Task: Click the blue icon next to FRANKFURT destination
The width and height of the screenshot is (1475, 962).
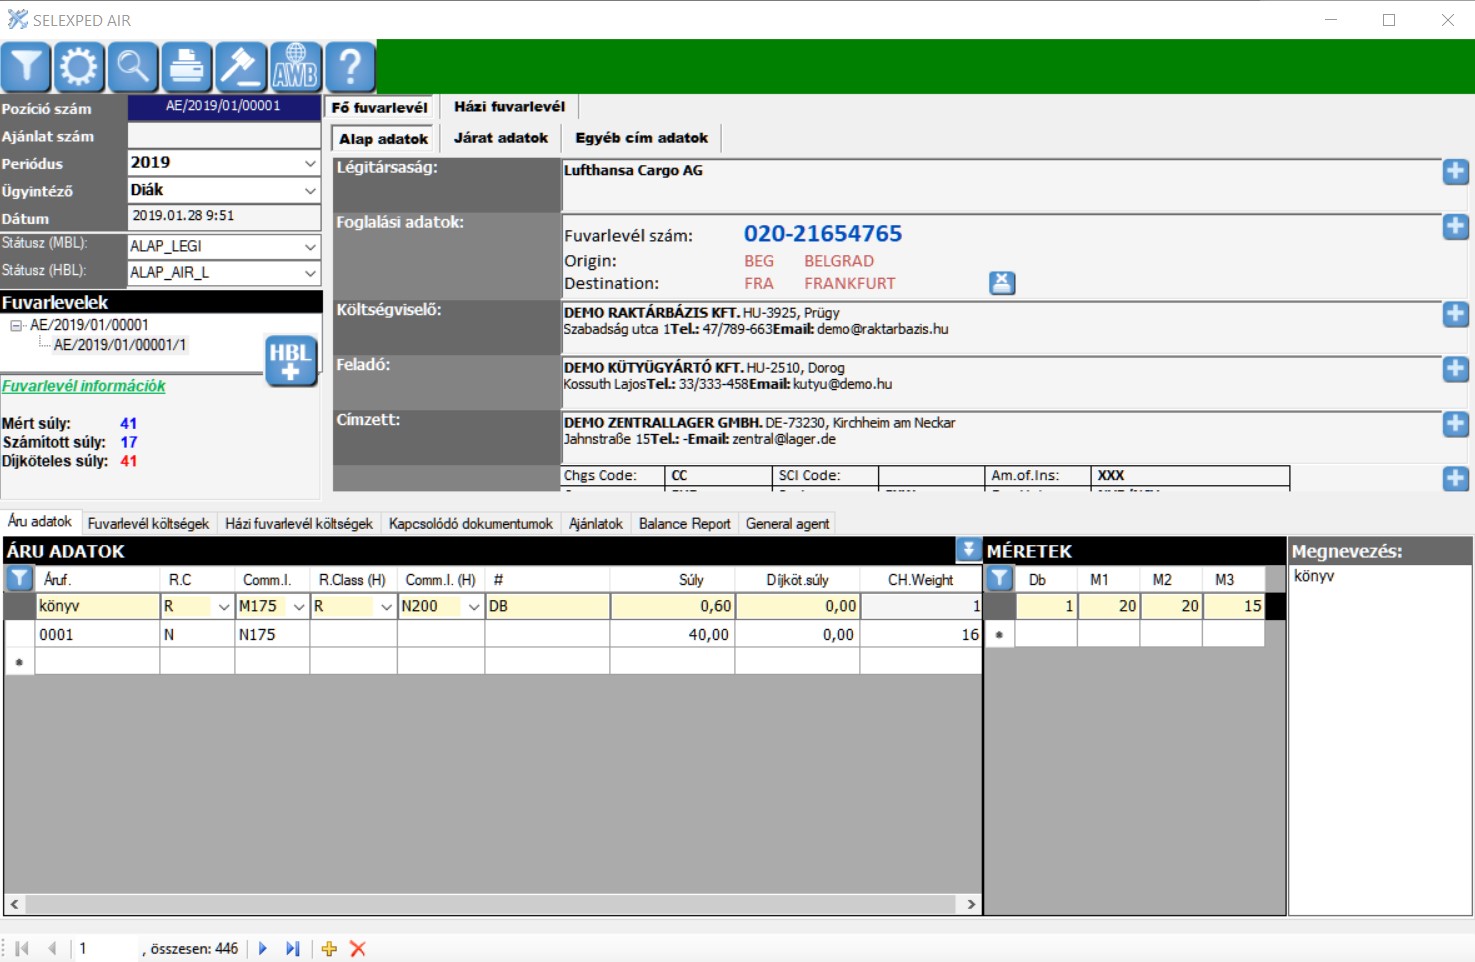Action: [x=1002, y=283]
